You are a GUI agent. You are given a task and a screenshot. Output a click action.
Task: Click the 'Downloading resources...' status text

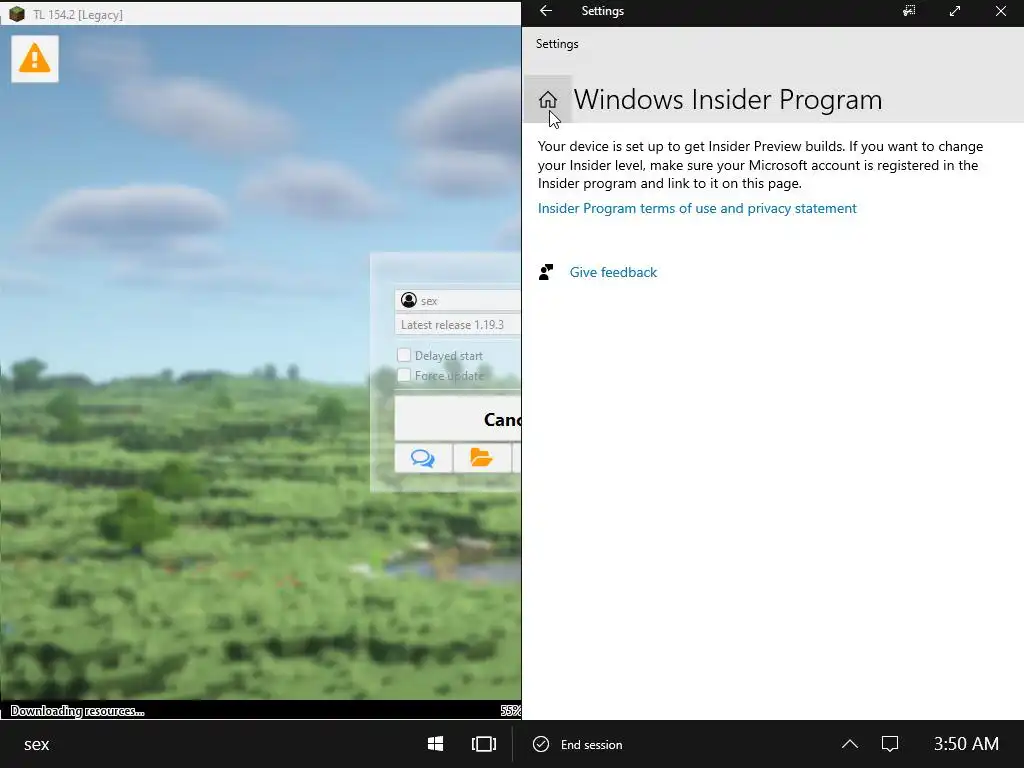pyautogui.click(x=78, y=711)
